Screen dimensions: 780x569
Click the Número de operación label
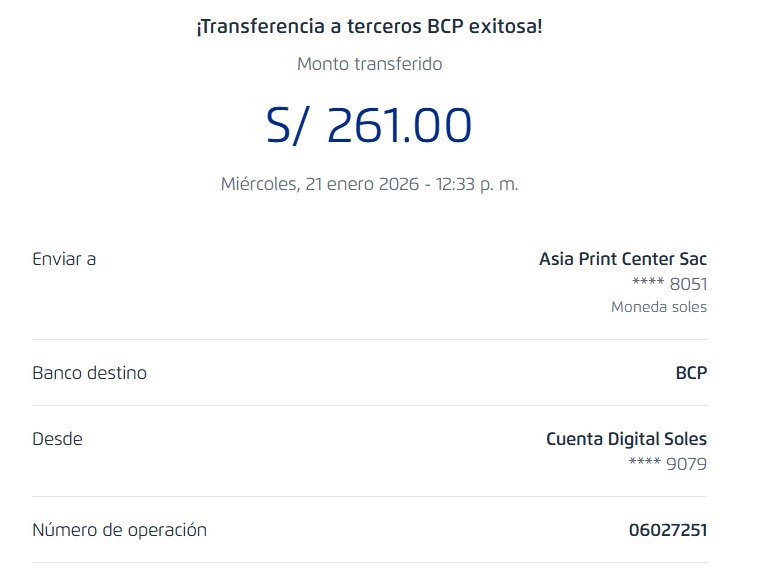coord(119,530)
